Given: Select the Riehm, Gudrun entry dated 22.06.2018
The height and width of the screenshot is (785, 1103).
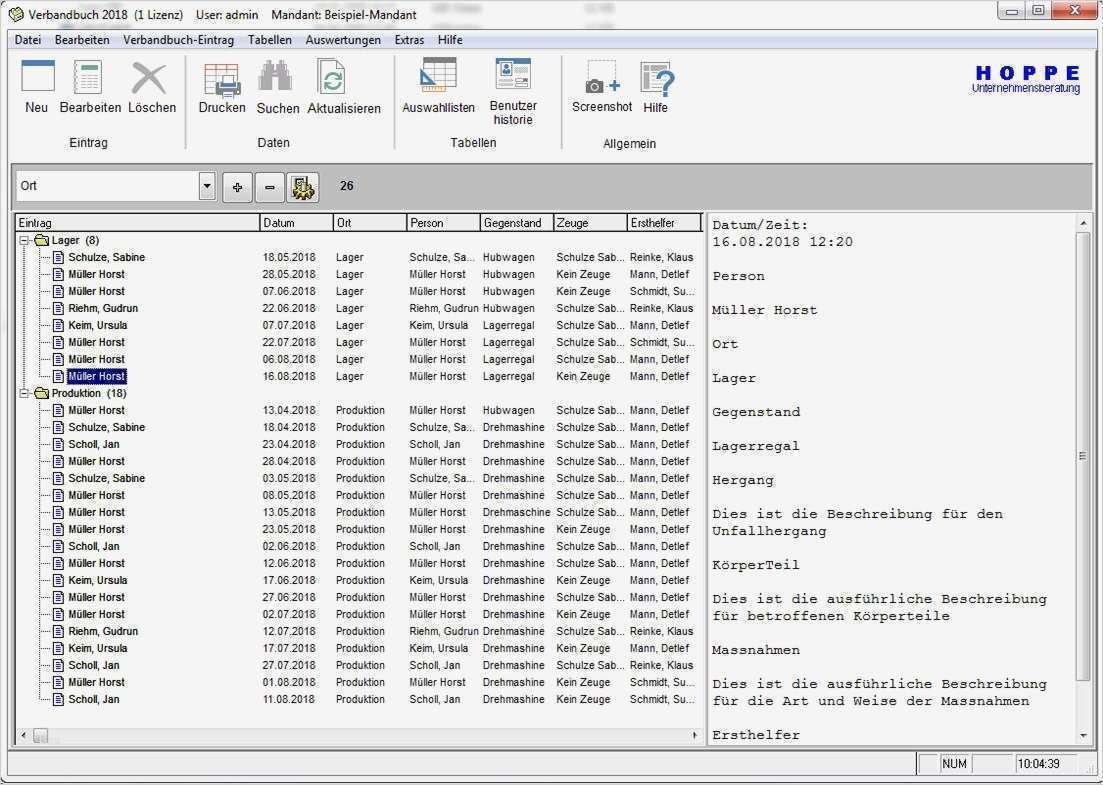Looking at the screenshot, I should pyautogui.click(x=103, y=309).
